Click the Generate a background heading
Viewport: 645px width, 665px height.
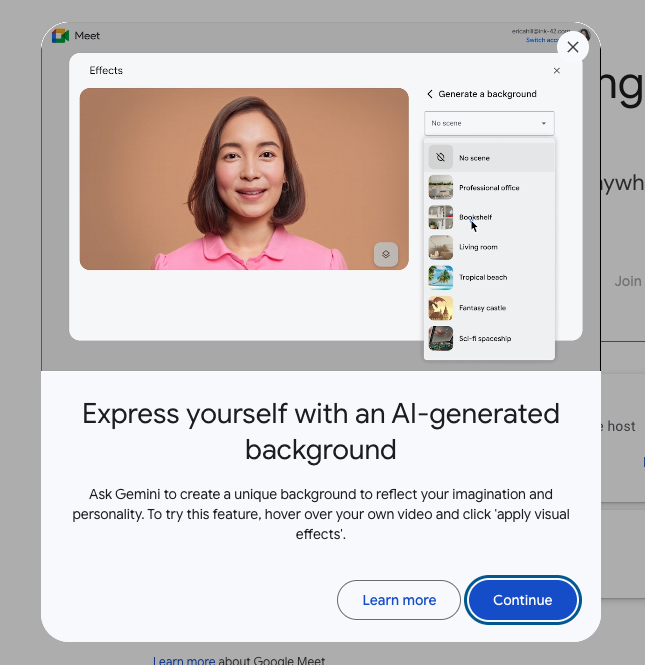pos(487,94)
